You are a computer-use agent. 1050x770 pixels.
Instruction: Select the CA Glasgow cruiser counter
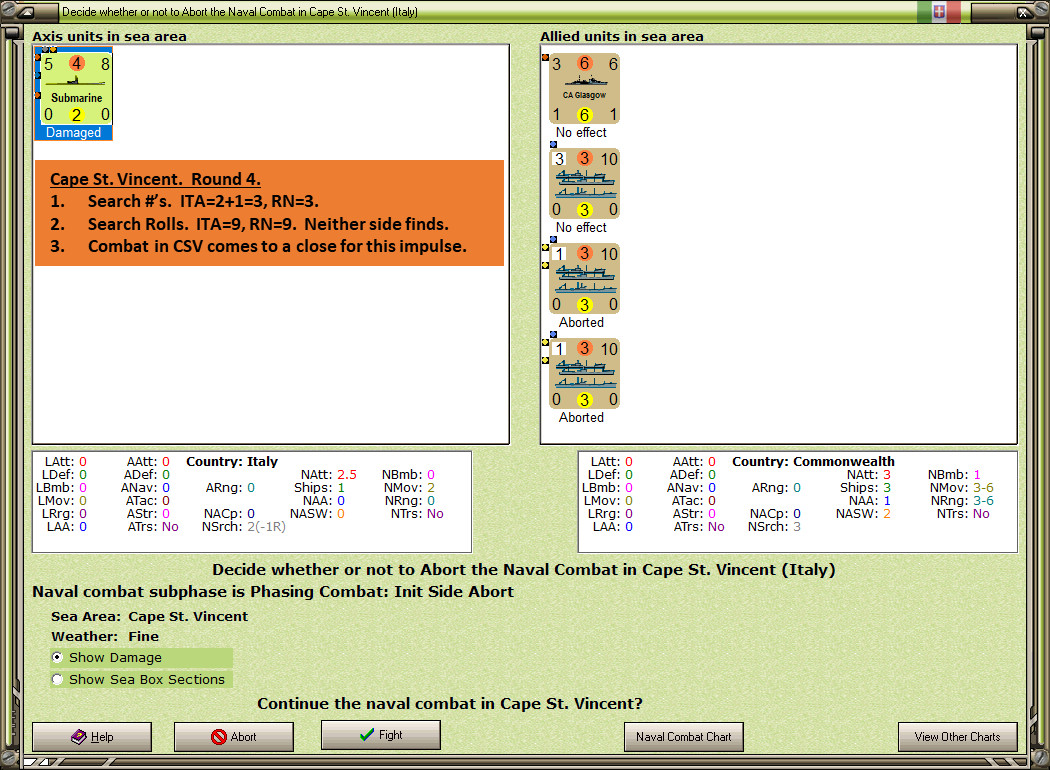[584, 88]
